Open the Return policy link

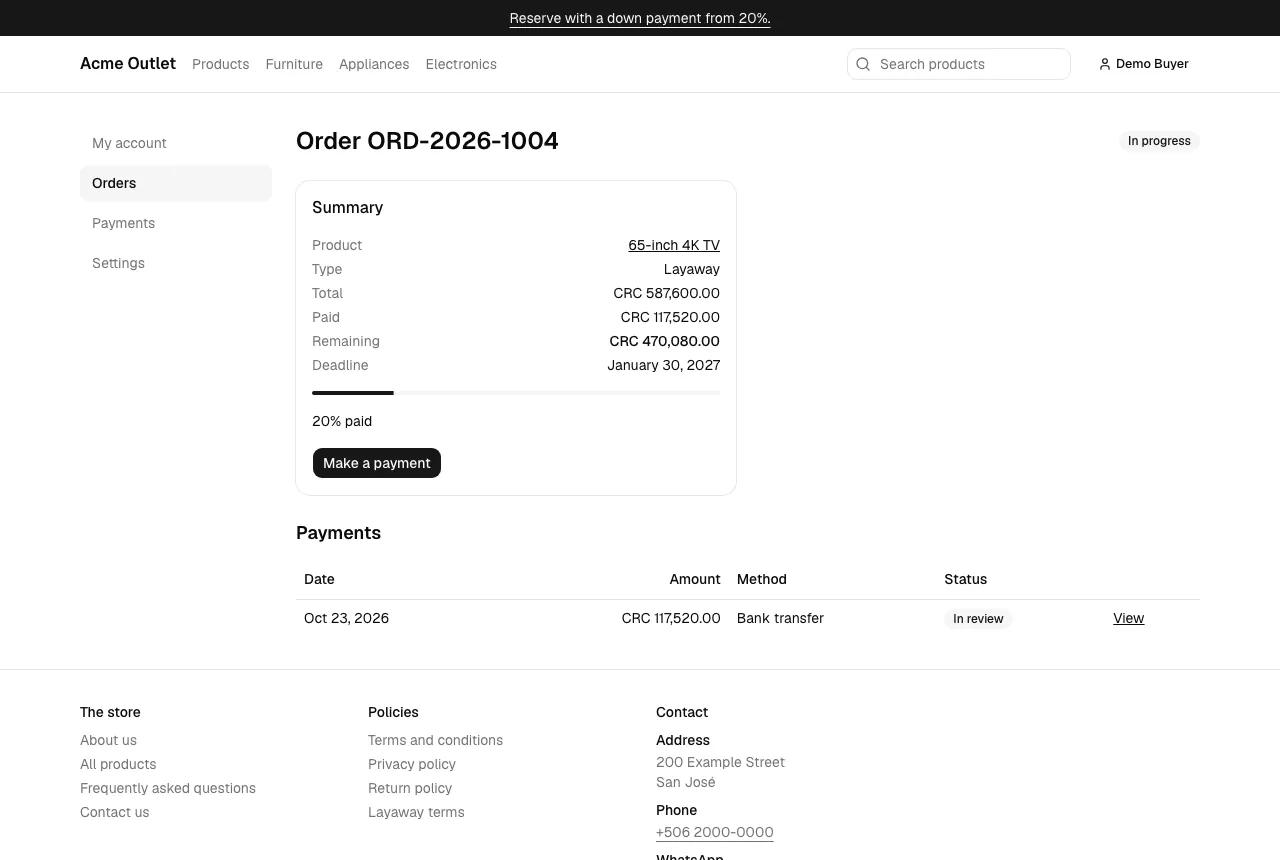410,788
